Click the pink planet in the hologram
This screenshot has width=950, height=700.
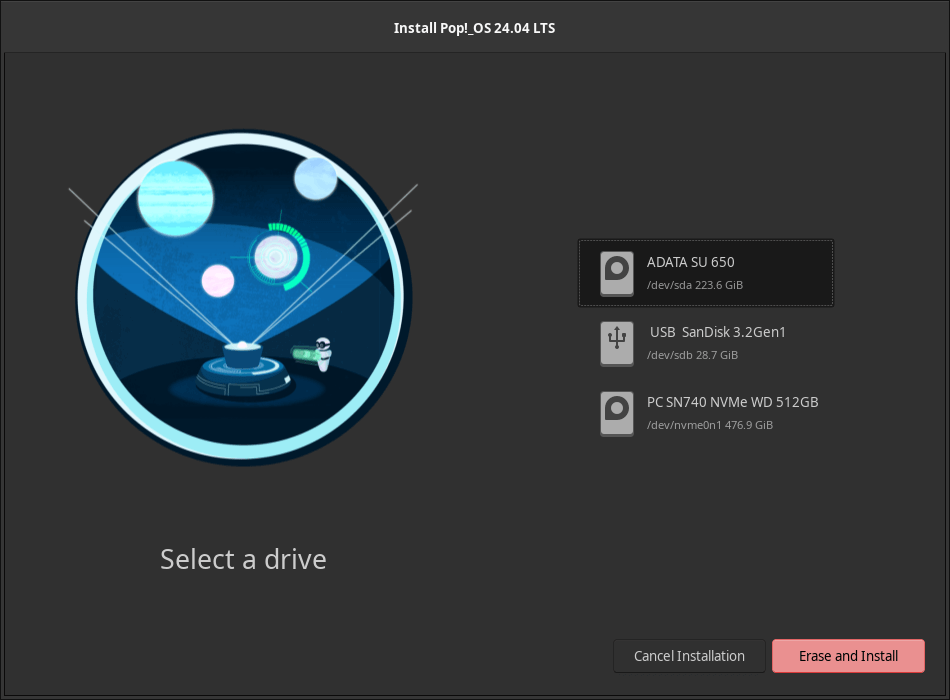(217, 281)
